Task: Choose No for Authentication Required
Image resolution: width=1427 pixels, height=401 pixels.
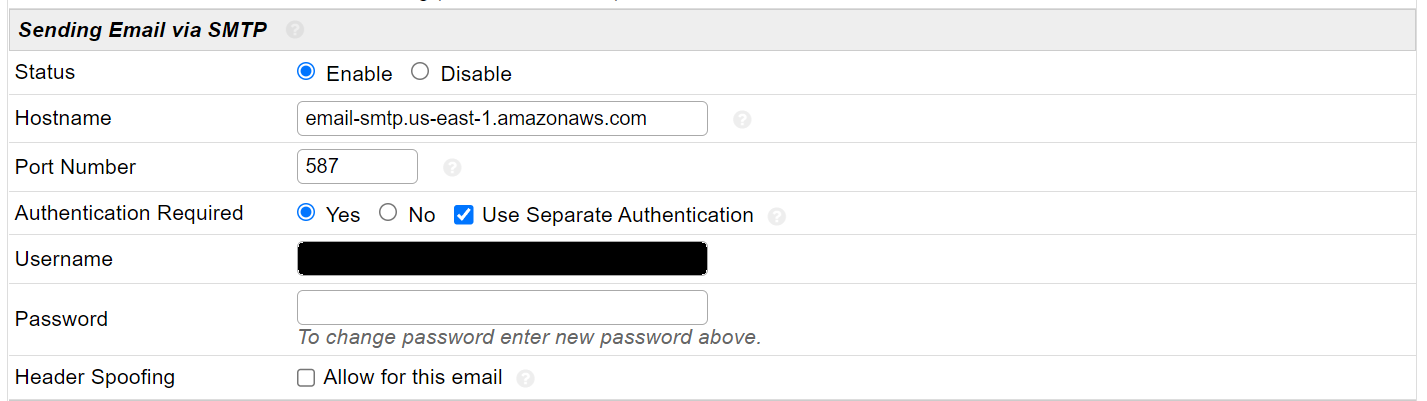Action: coord(388,213)
